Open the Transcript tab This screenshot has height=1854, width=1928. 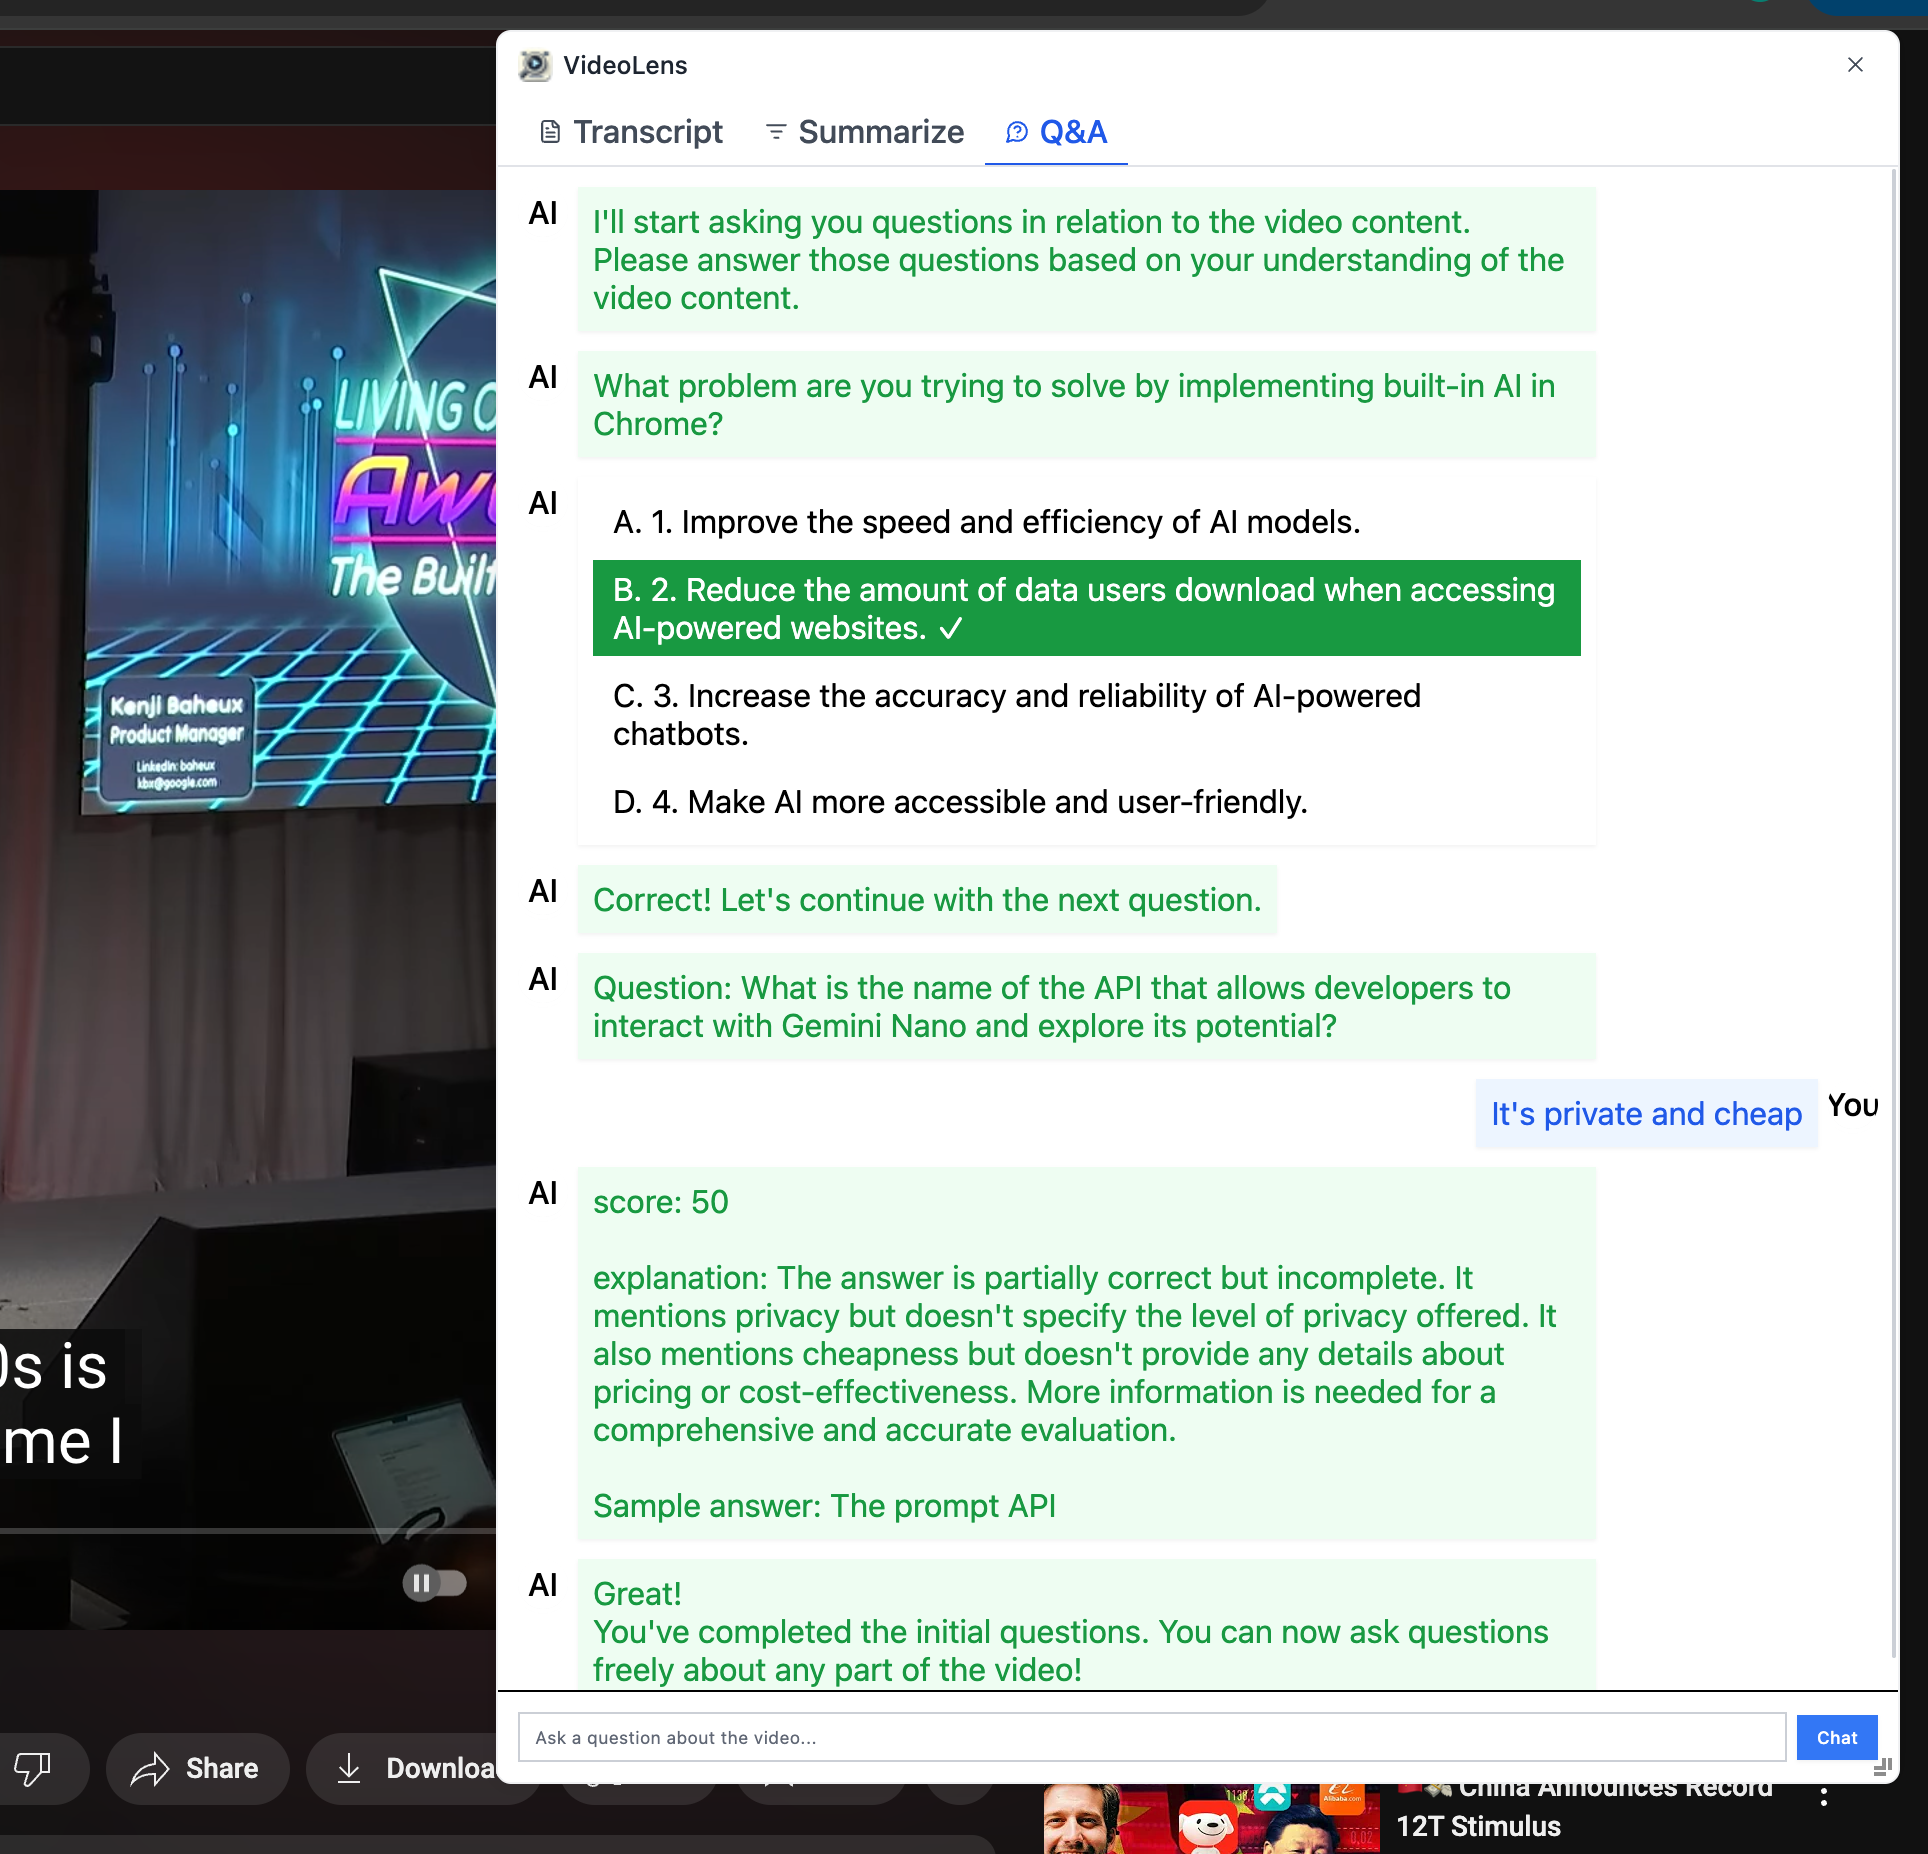[x=631, y=132]
